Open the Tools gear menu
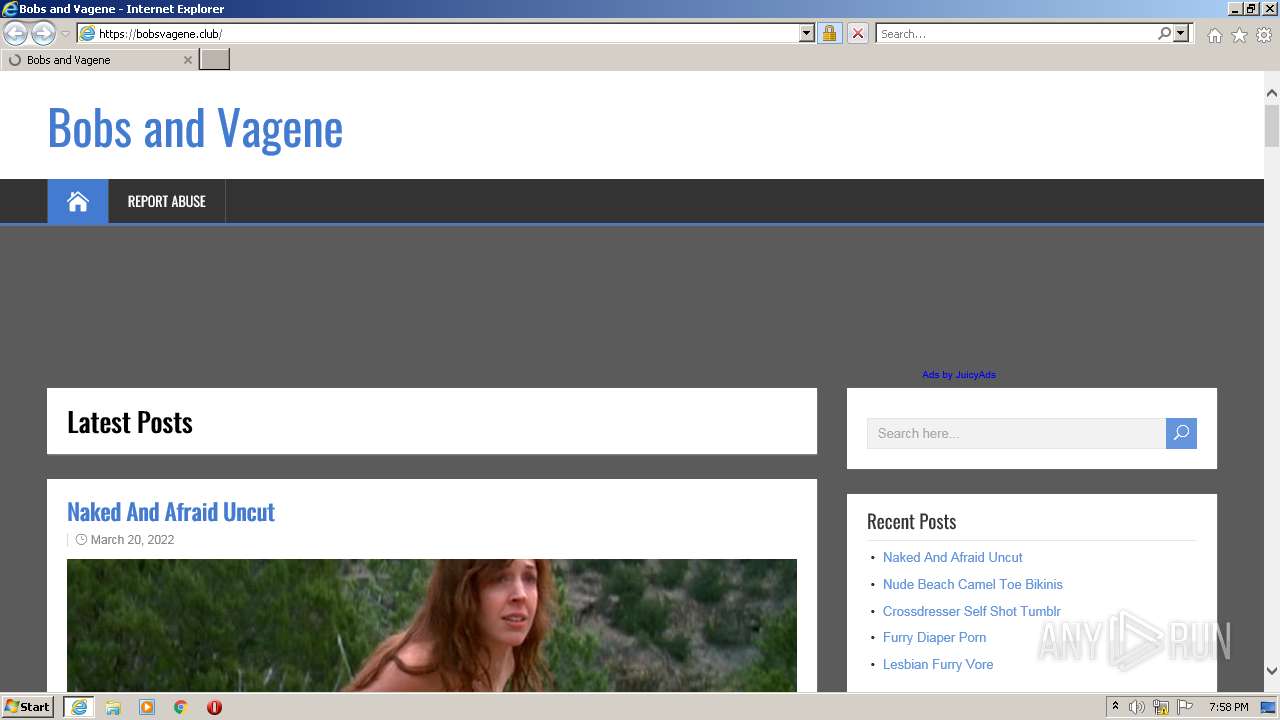Viewport: 1280px width, 720px height. point(1264,35)
